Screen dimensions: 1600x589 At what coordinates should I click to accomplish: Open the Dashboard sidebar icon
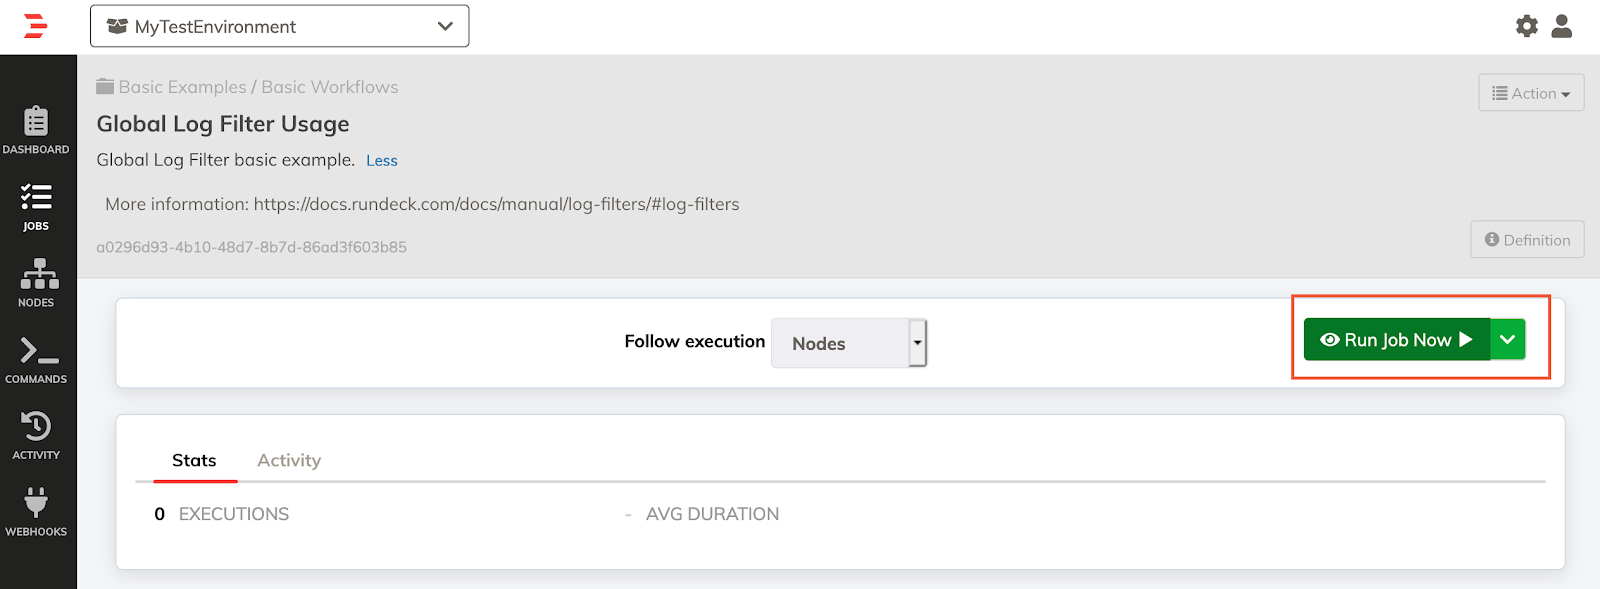point(36,131)
